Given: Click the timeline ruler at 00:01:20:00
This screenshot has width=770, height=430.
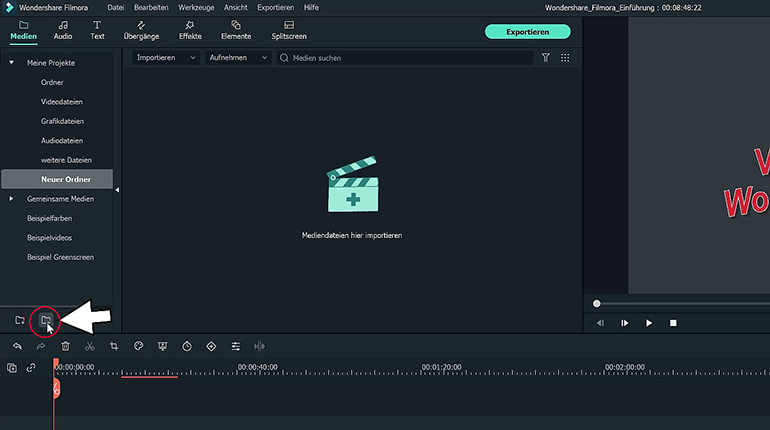Looking at the screenshot, I should (x=441, y=367).
